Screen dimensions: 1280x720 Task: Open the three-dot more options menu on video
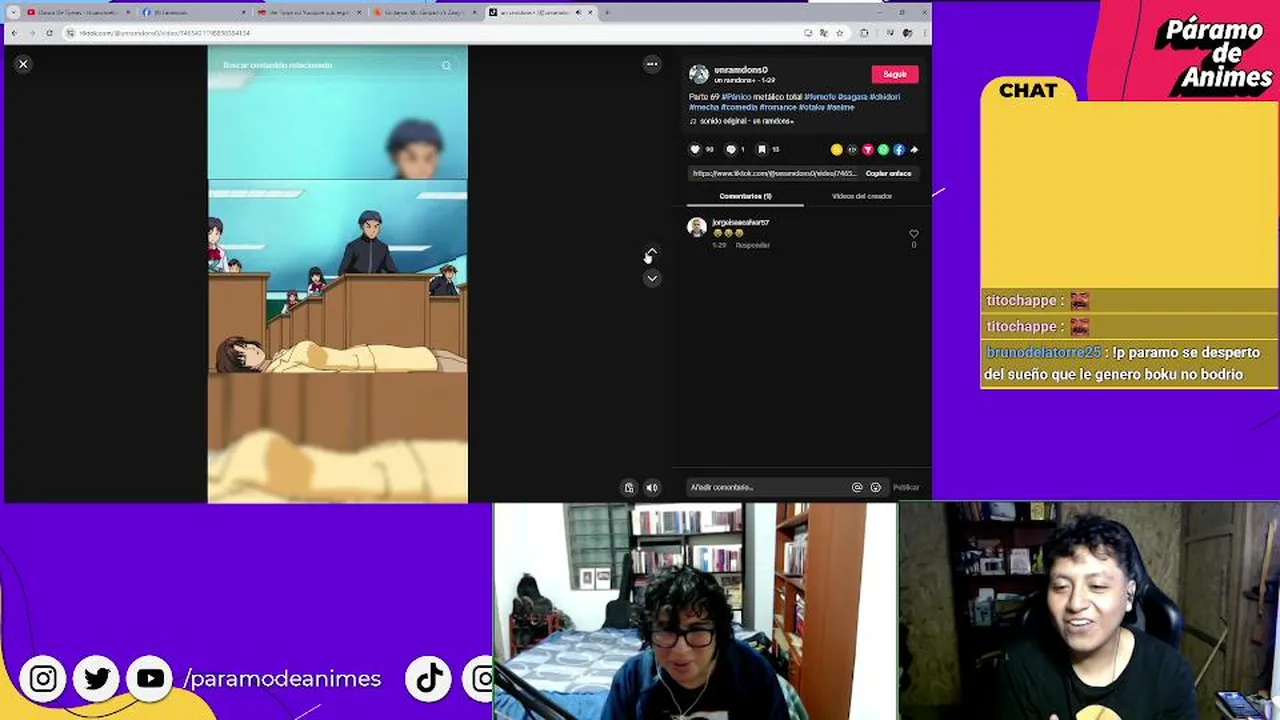point(652,64)
